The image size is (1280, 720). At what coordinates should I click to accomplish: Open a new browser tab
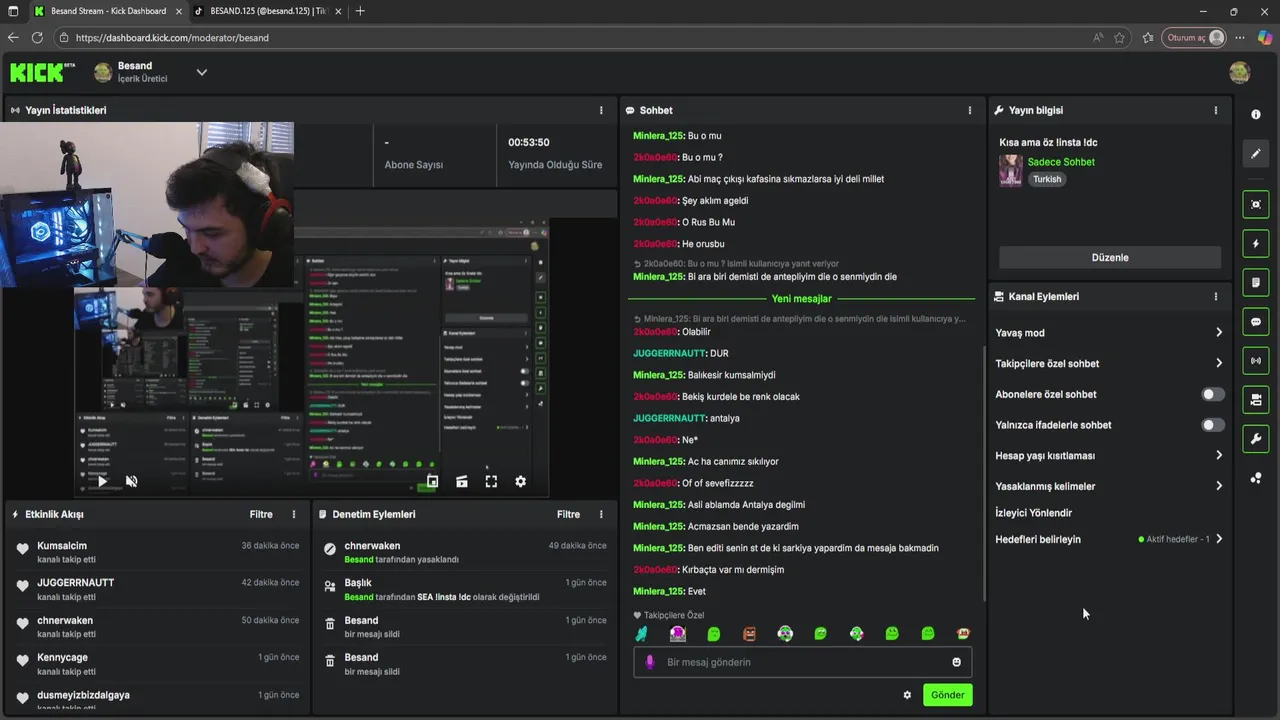[x=360, y=11]
